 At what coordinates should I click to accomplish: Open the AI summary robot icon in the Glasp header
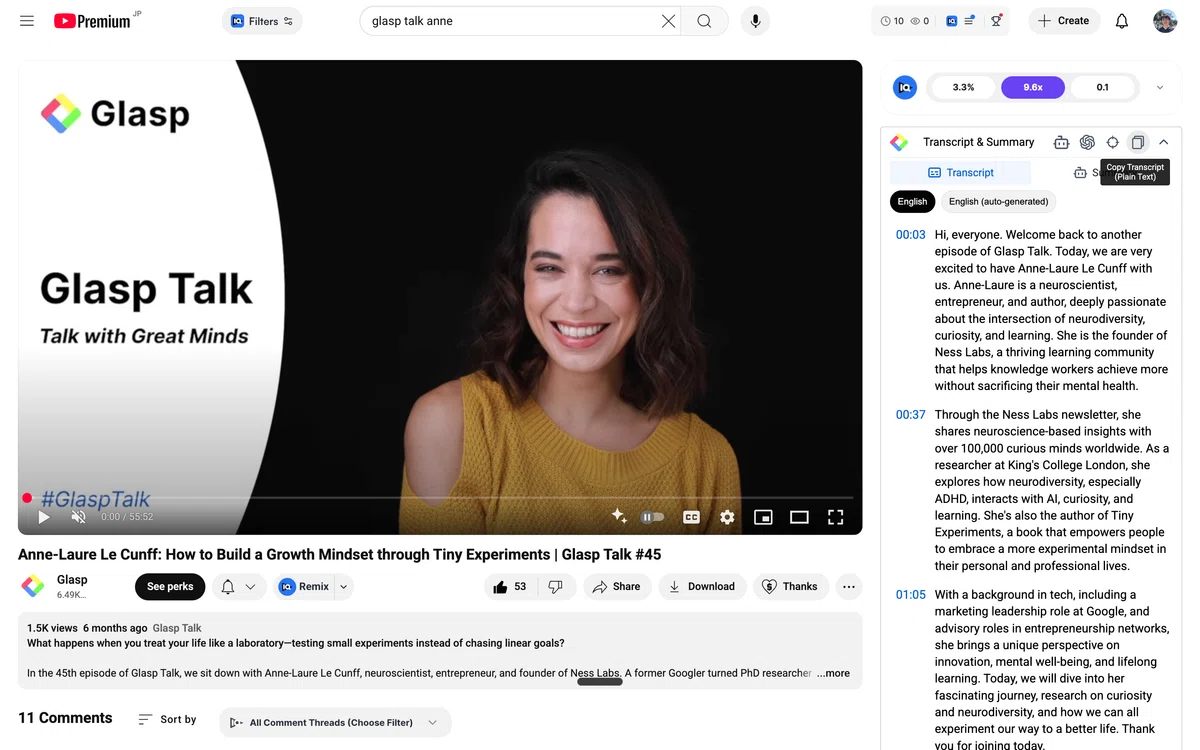pyautogui.click(x=1062, y=142)
